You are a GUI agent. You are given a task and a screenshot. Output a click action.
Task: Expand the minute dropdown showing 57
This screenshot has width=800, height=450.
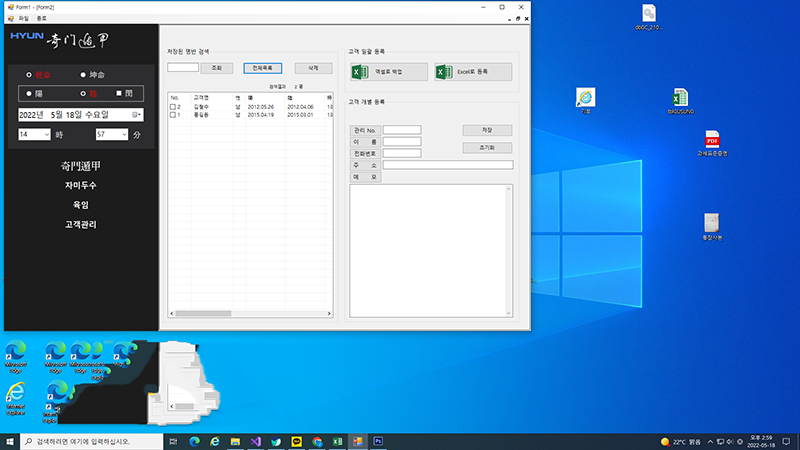point(124,135)
